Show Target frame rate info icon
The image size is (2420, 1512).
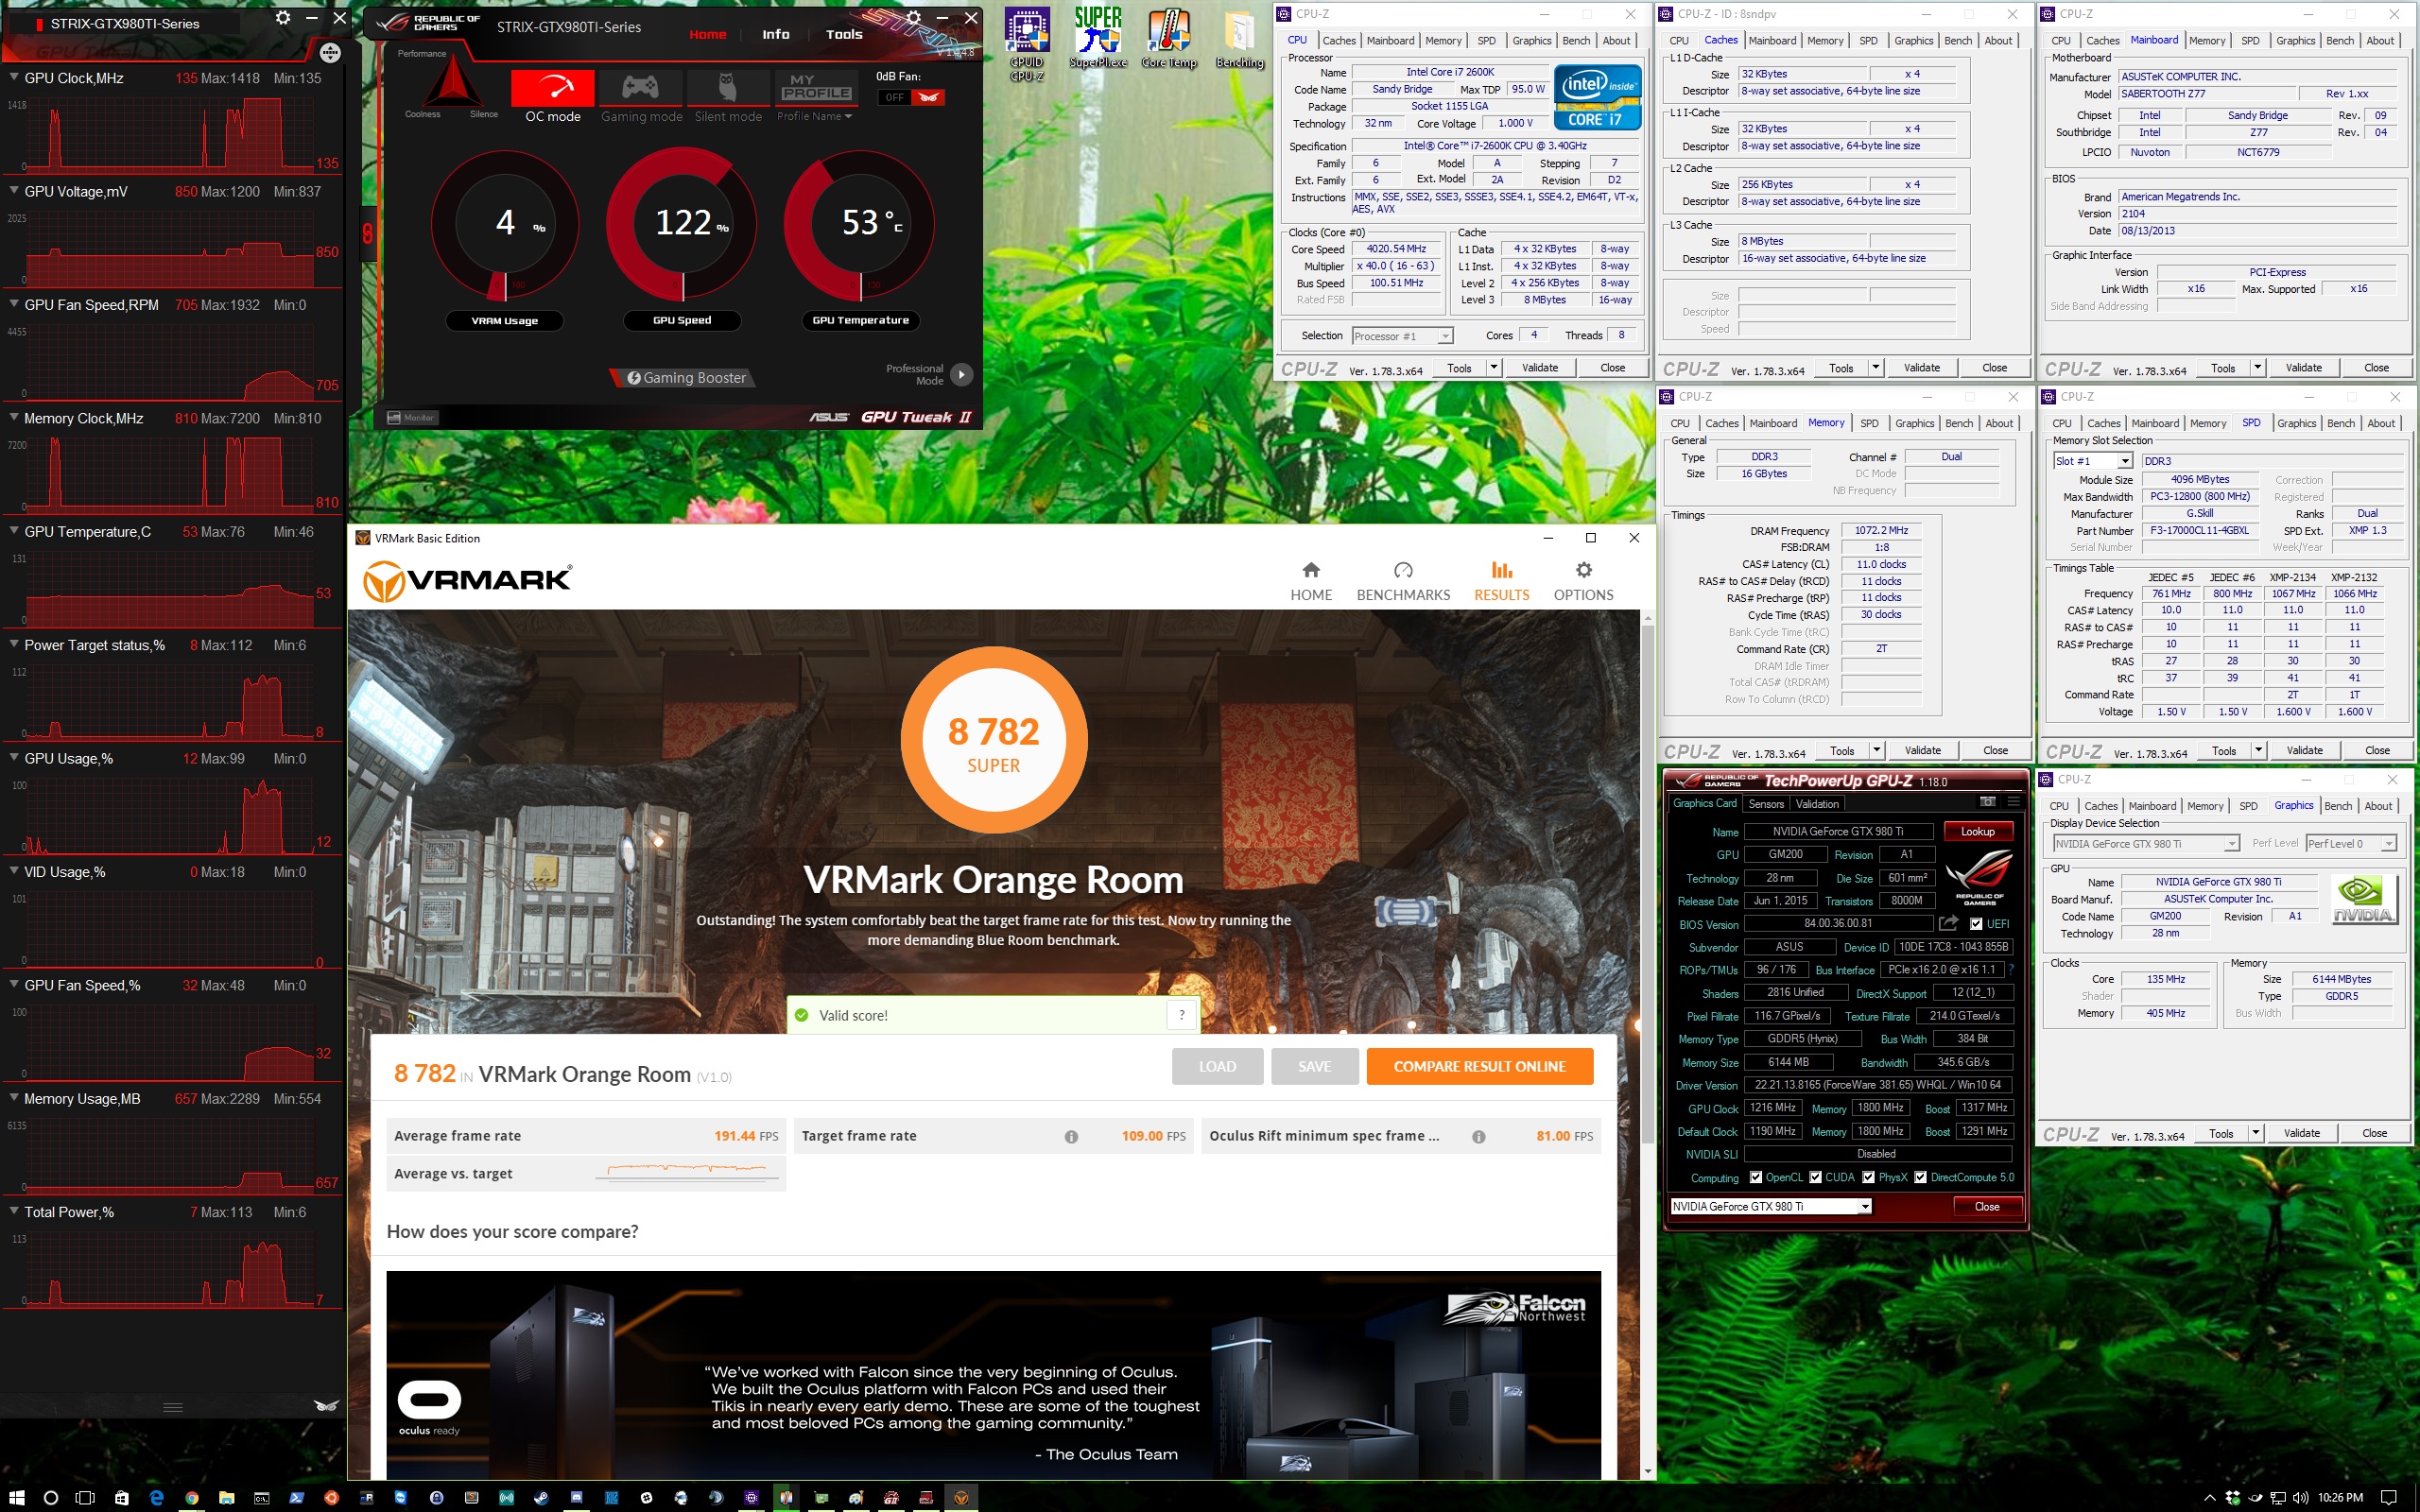click(1071, 1136)
